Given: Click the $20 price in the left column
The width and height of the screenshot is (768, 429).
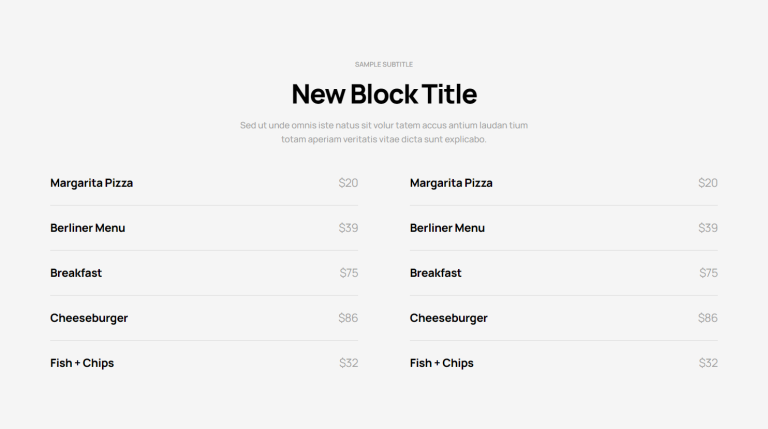Looking at the screenshot, I should pyautogui.click(x=348, y=183).
